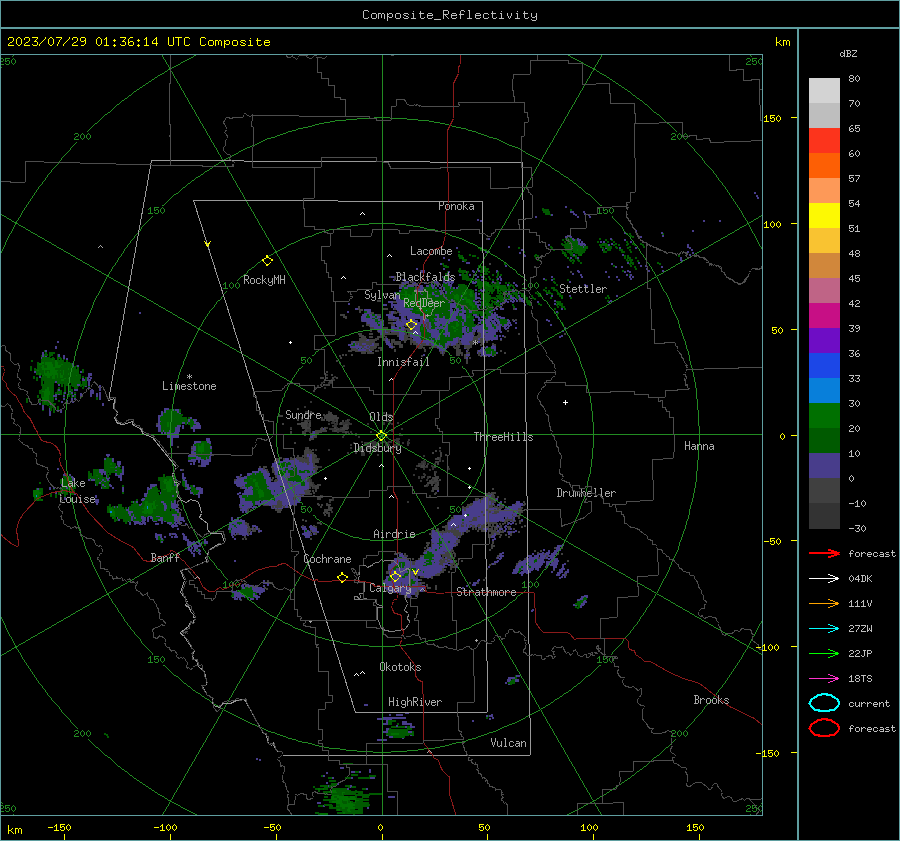Click the Sundre city label
Screen dimensions: 900x841
click(303, 414)
